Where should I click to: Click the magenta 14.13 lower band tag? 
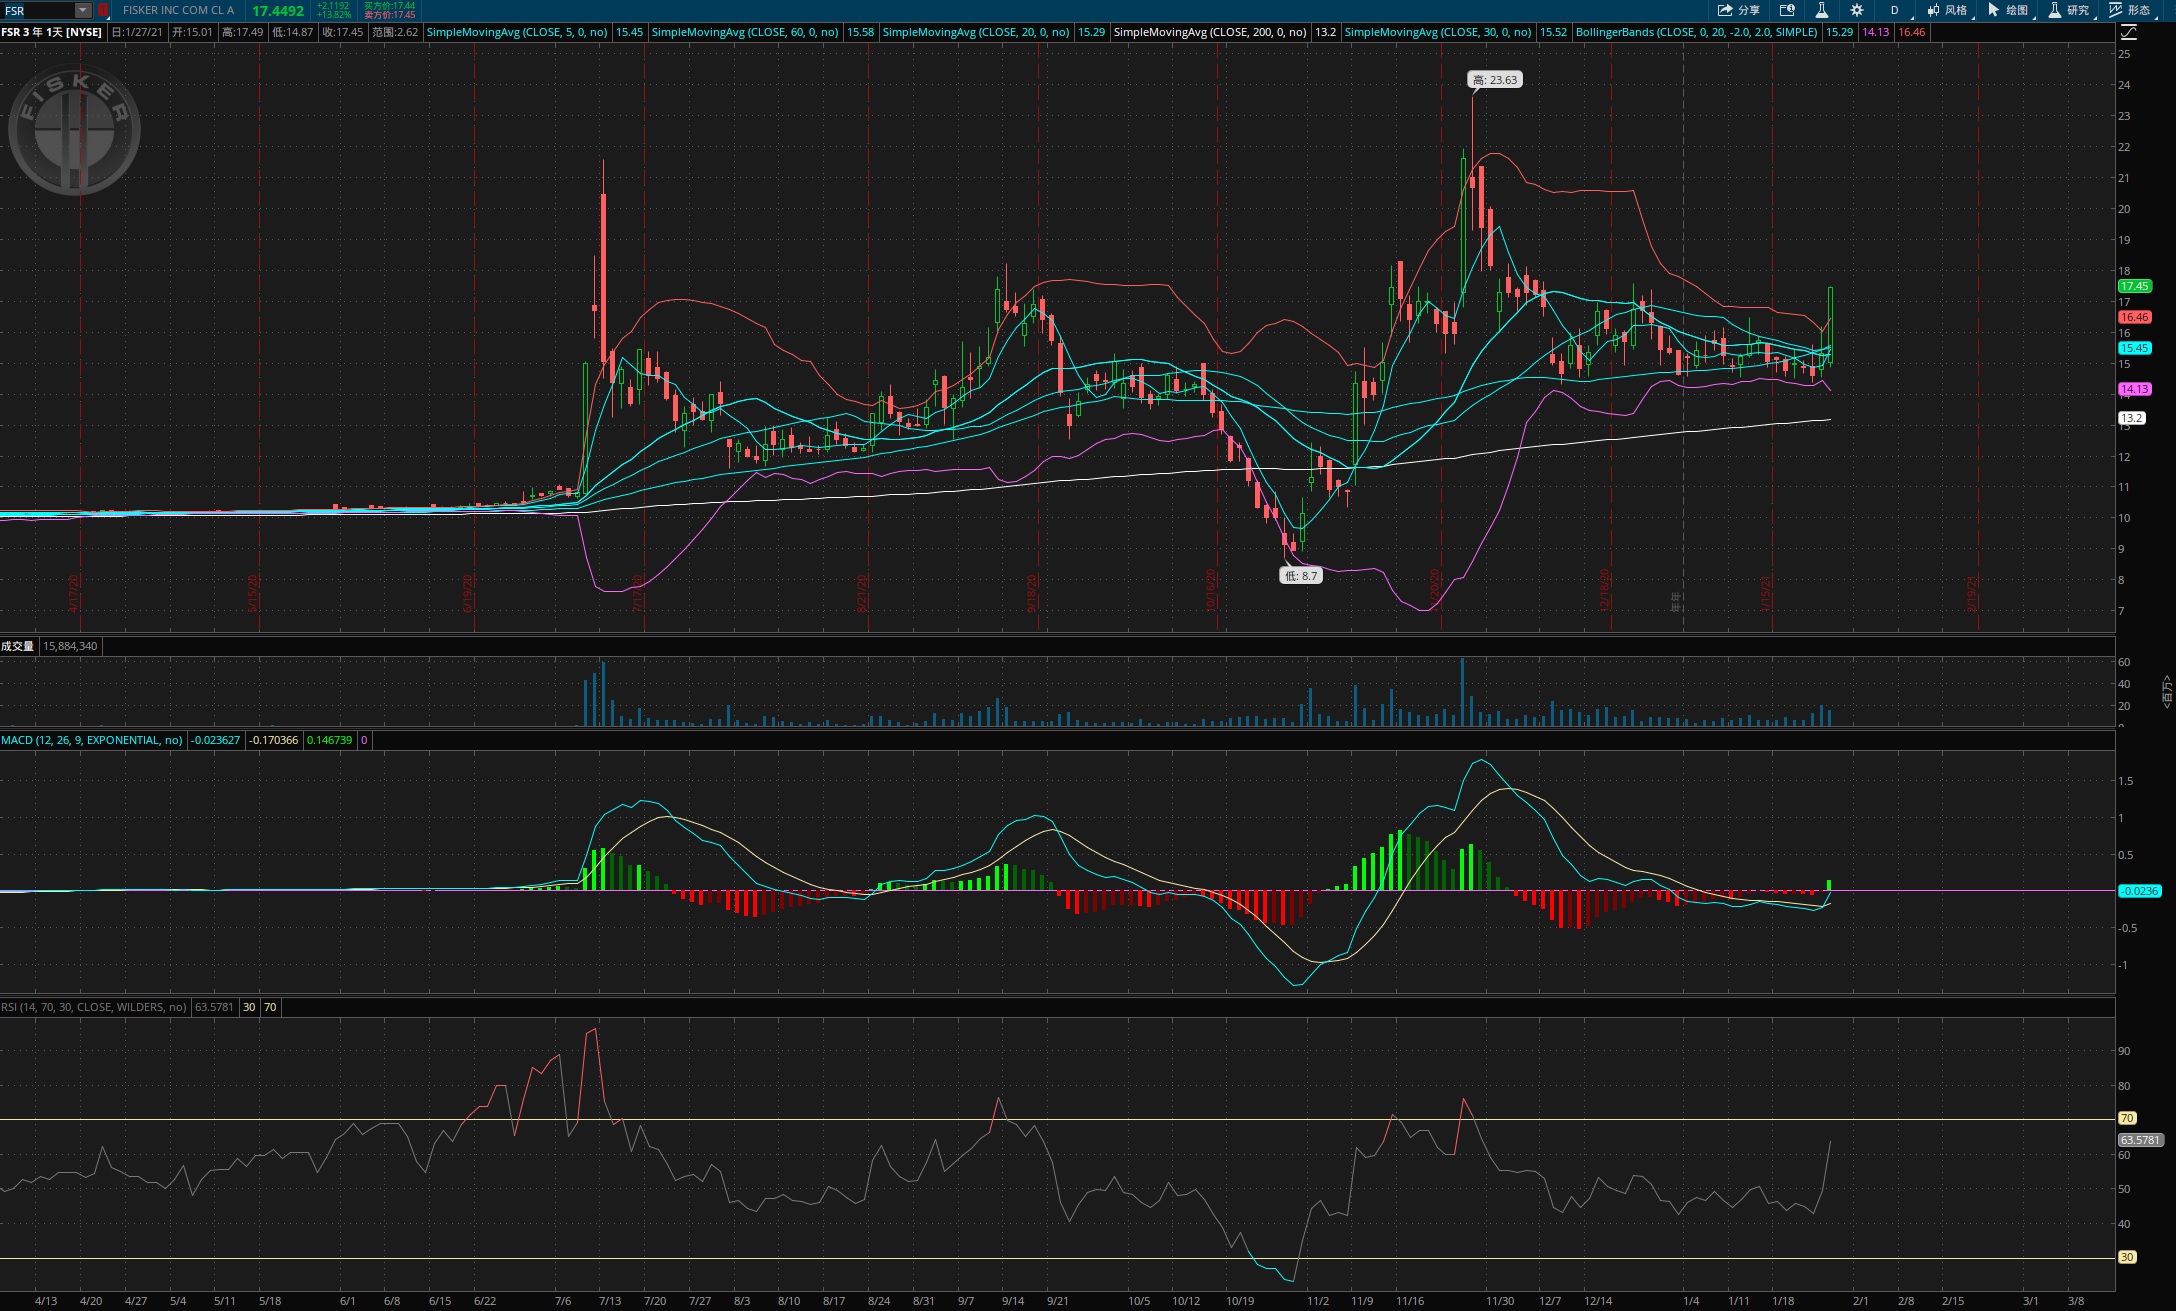pyautogui.click(x=2134, y=389)
